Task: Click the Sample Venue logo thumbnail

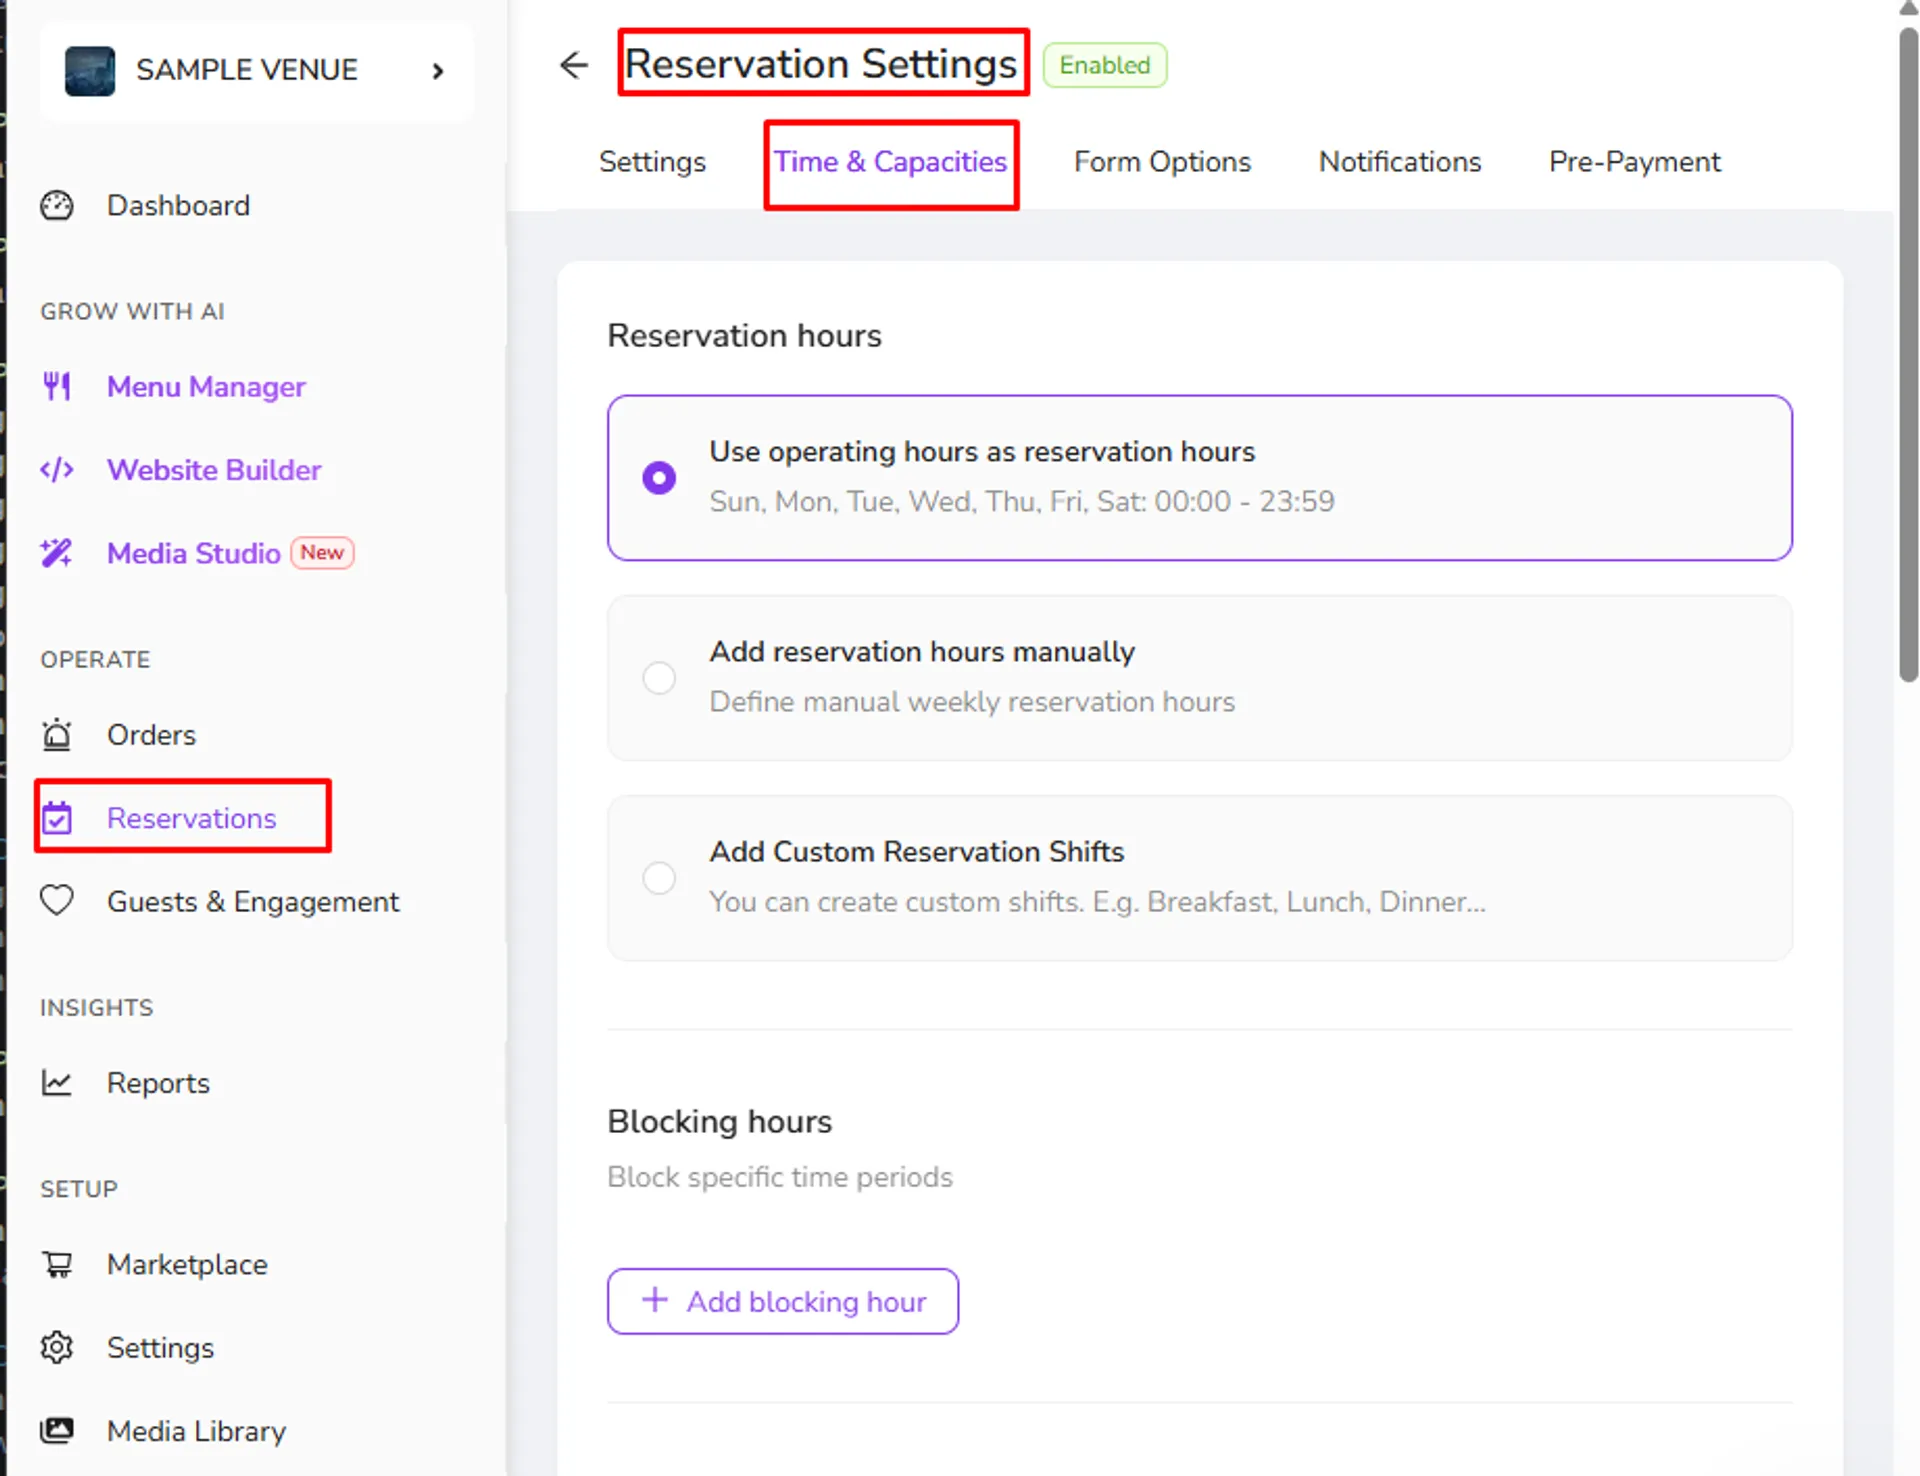Action: (90, 70)
